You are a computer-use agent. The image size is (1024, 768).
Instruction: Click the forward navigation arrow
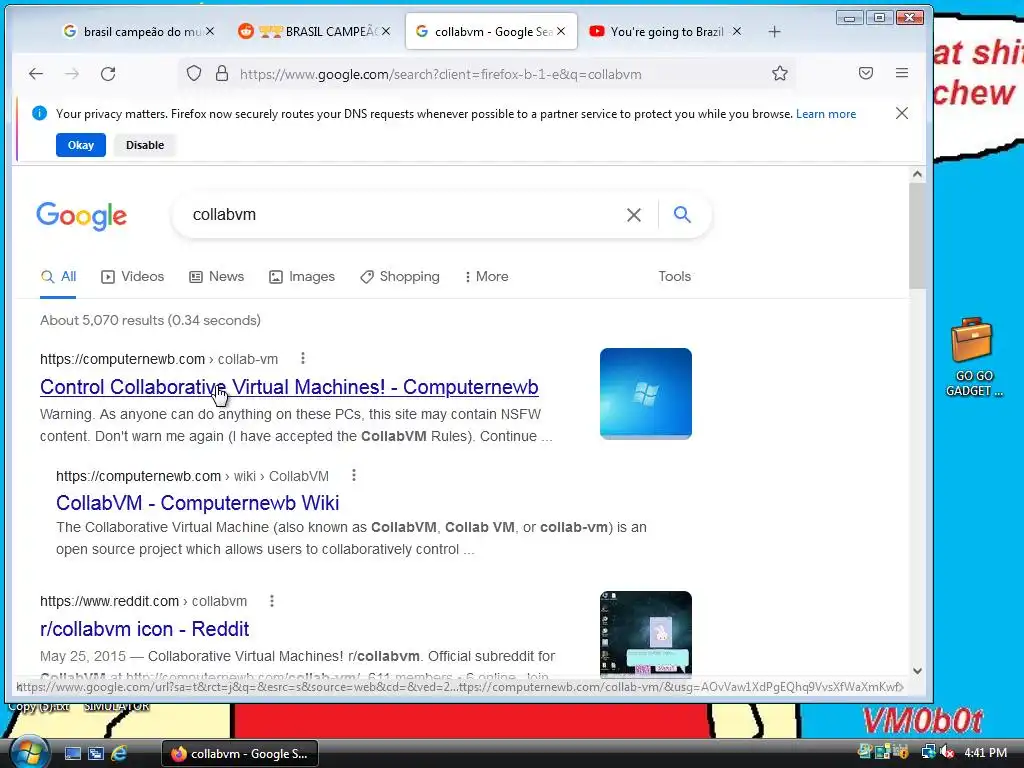[72, 74]
